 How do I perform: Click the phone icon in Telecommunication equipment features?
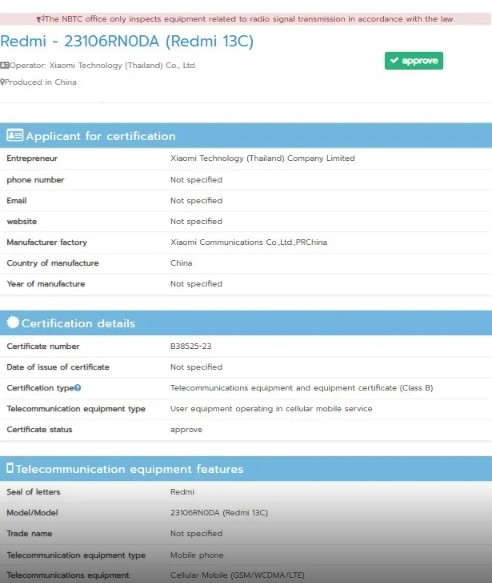click(10, 468)
